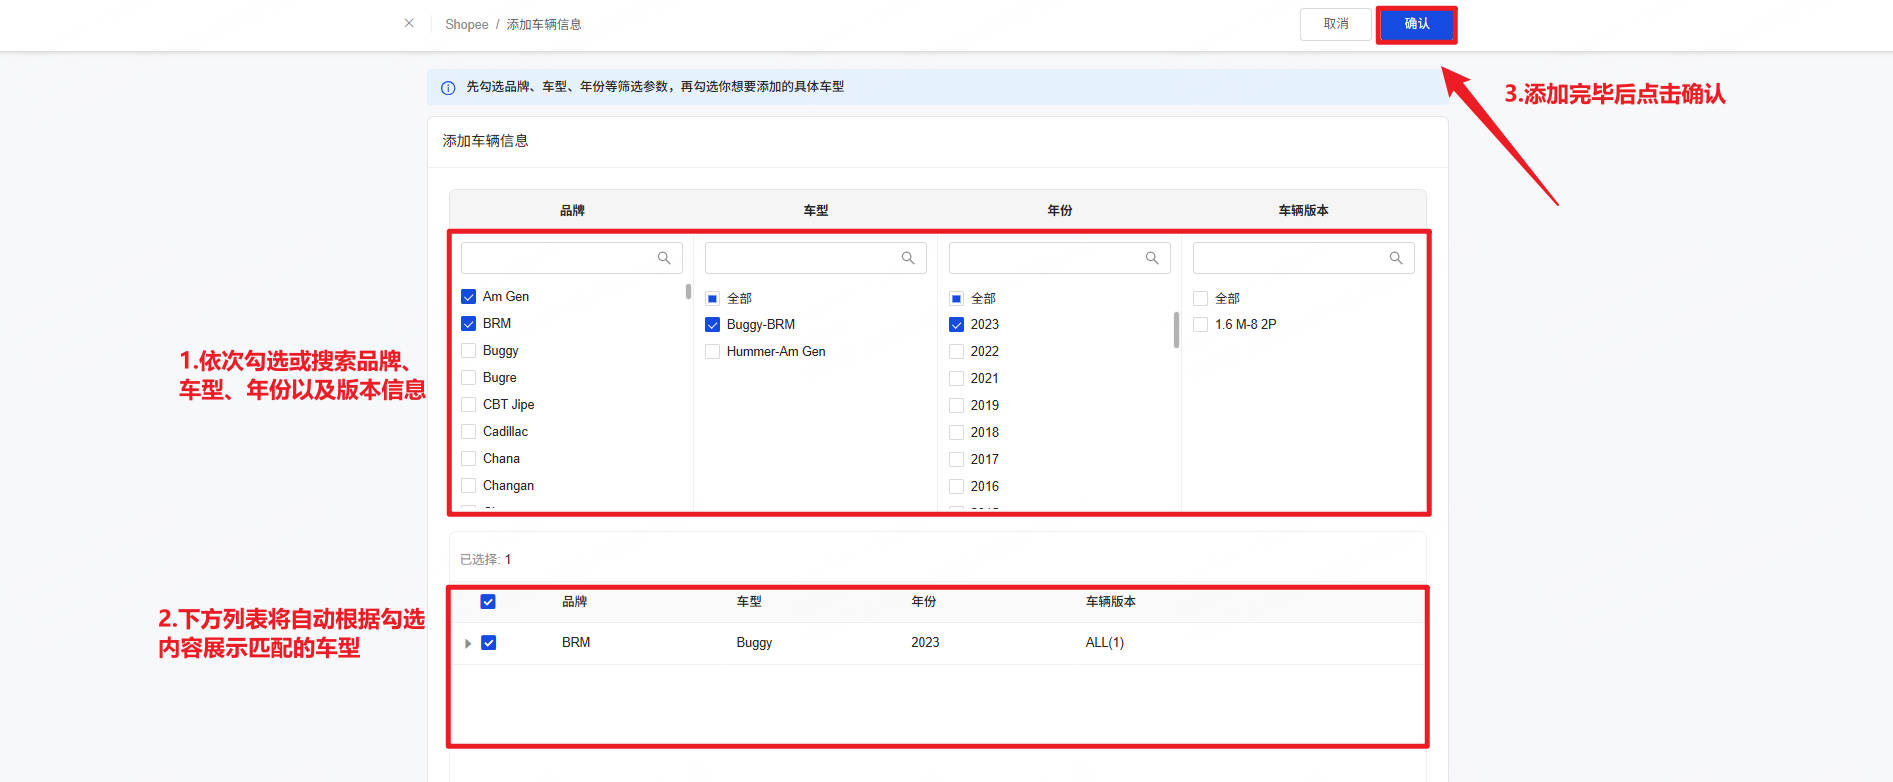Click the 2023 cell in results table
The image size is (1893, 782).
925,643
